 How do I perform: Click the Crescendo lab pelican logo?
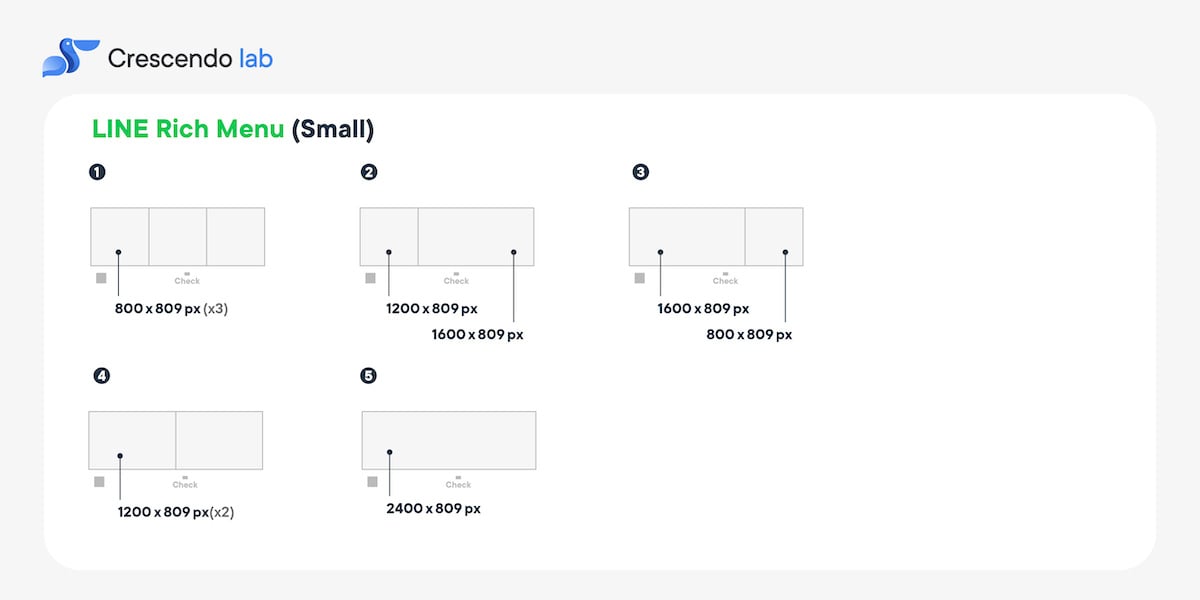click(x=69, y=57)
